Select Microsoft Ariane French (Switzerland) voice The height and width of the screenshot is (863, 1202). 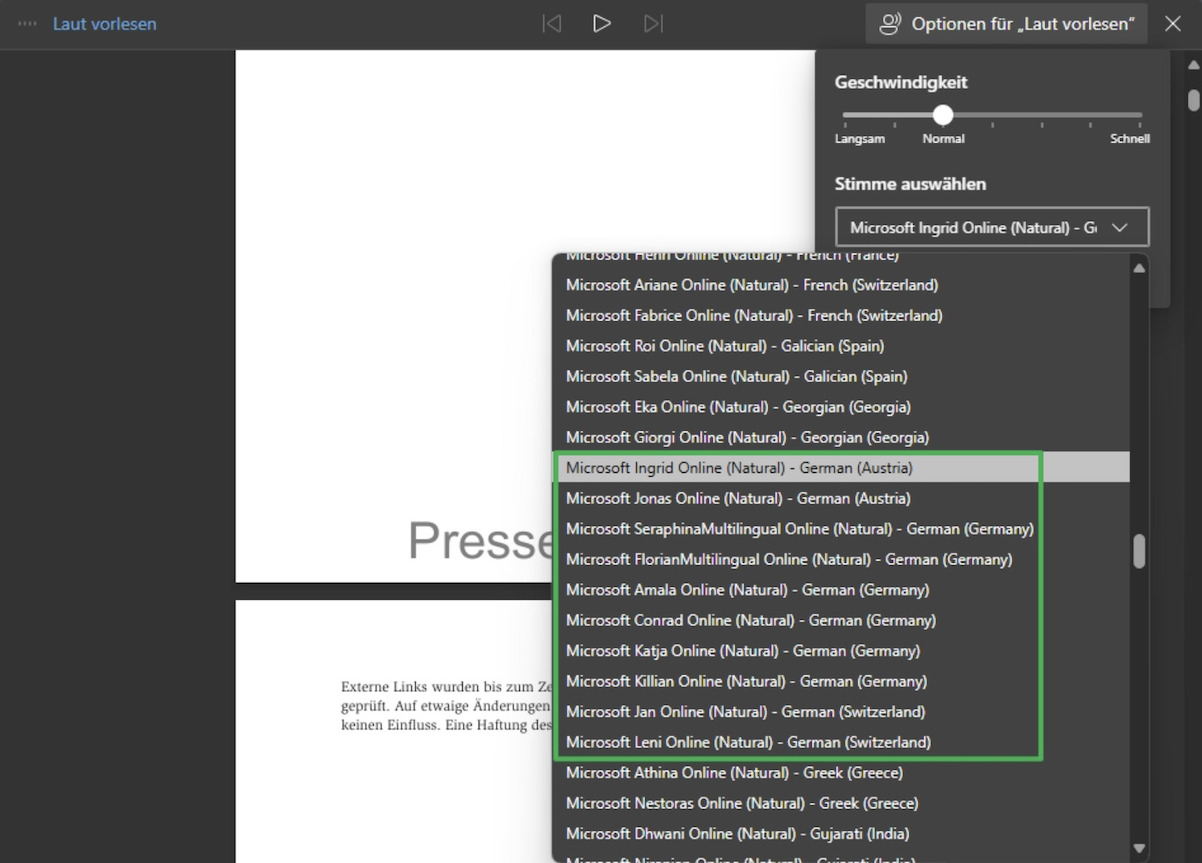click(x=841, y=285)
